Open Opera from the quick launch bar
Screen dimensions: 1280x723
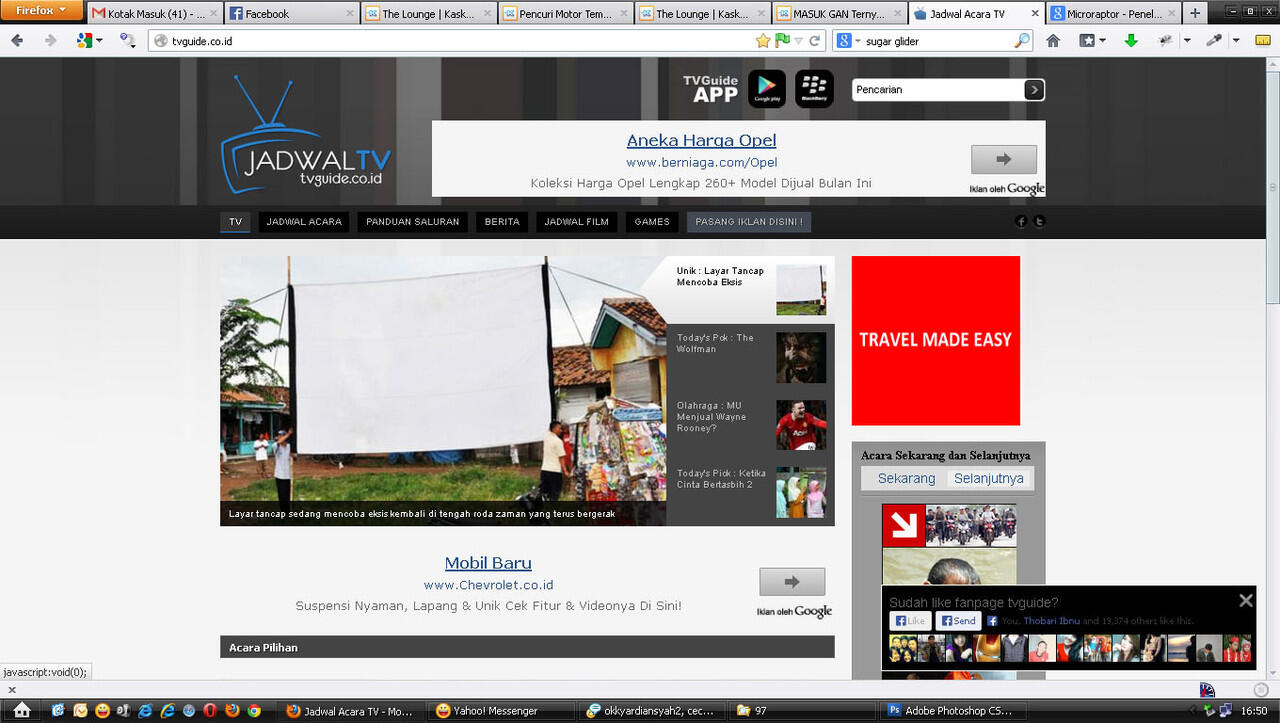(x=210, y=711)
